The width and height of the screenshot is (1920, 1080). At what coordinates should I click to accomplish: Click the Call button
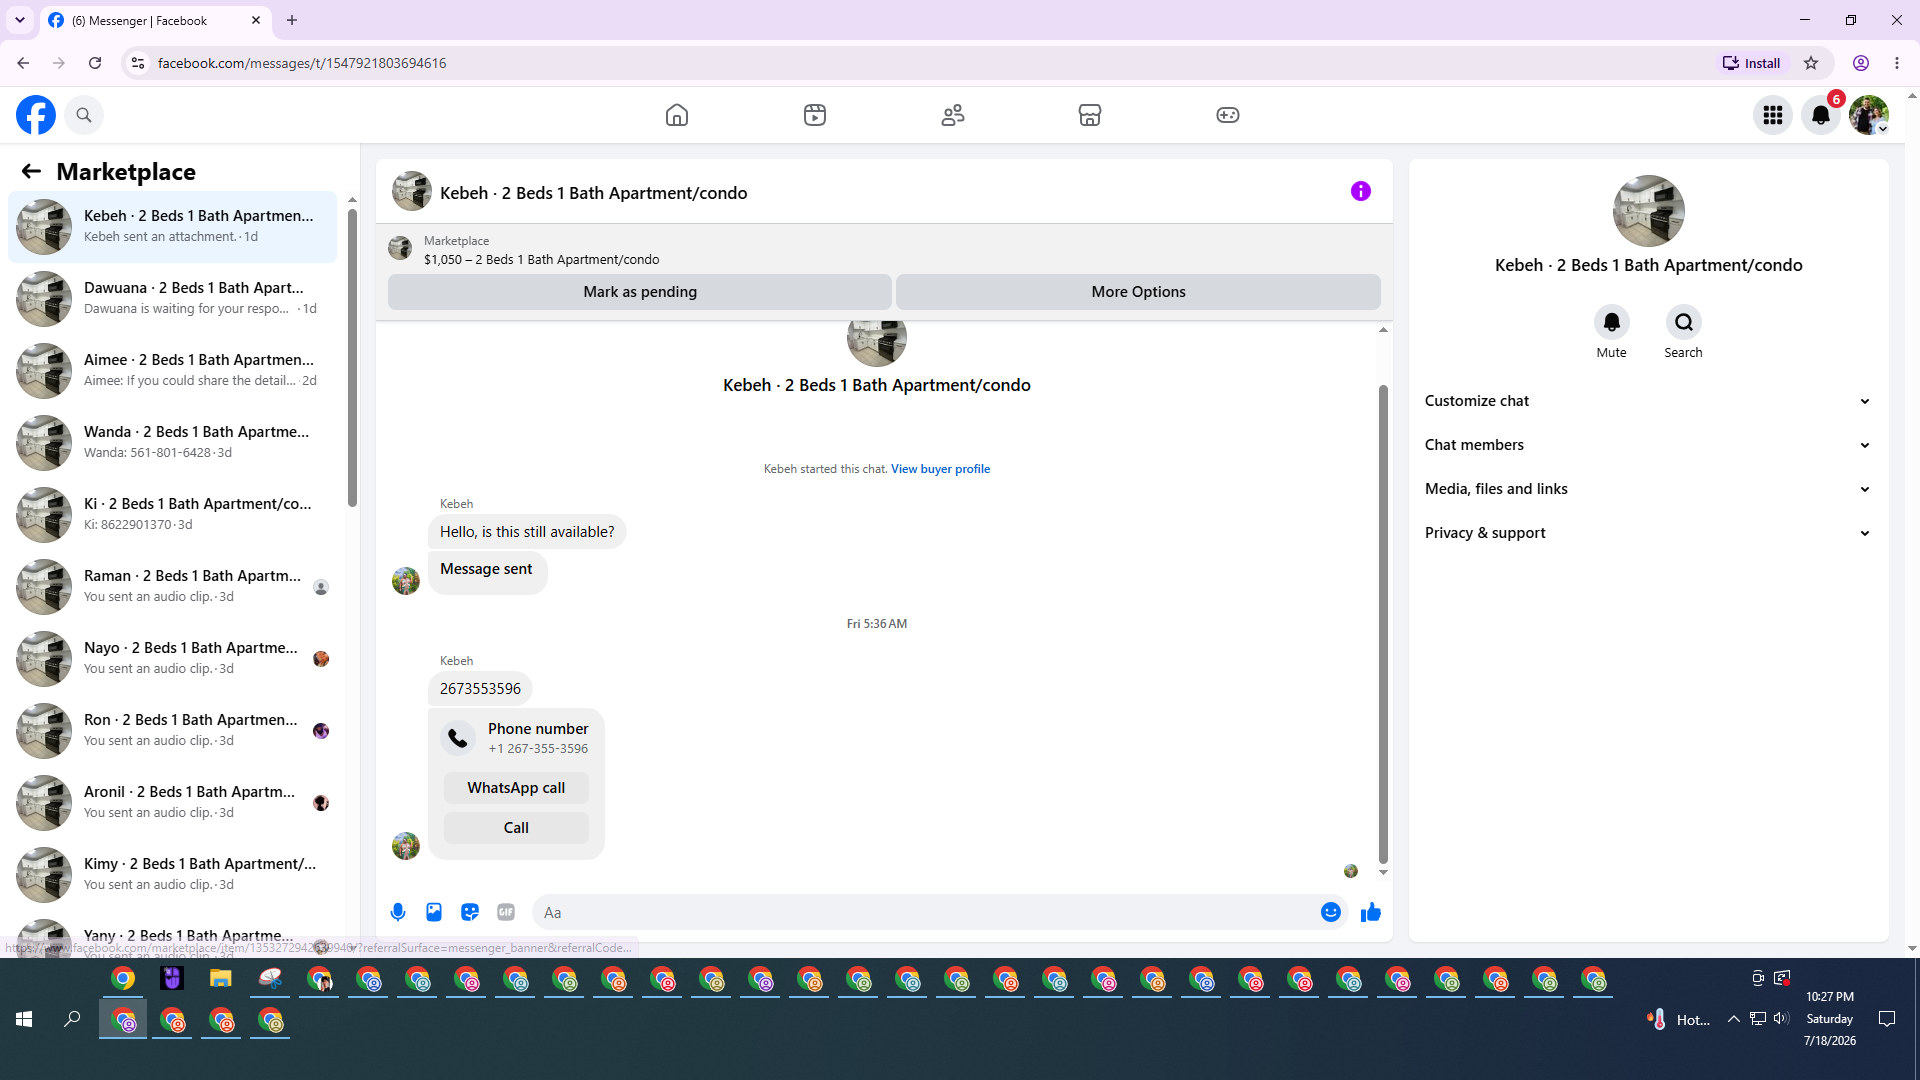point(516,828)
